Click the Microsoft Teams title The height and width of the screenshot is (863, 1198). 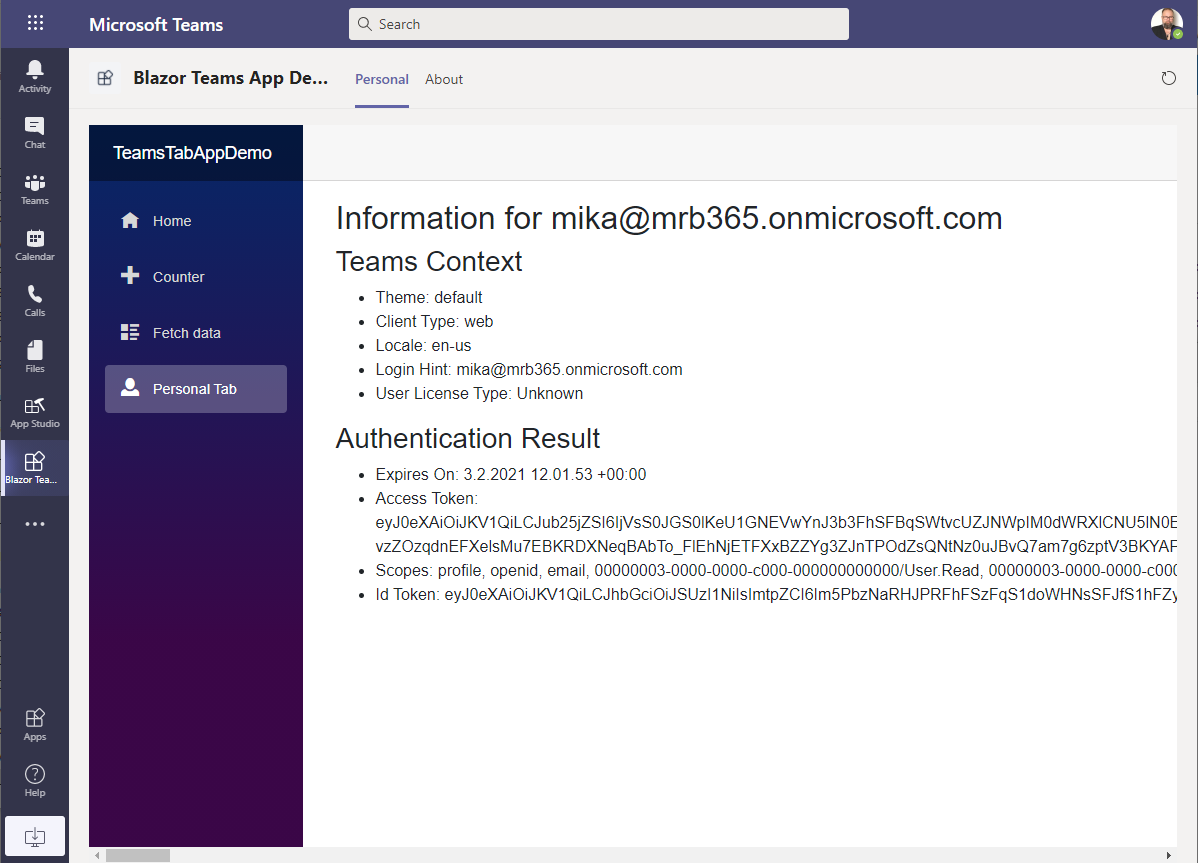coord(156,24)
